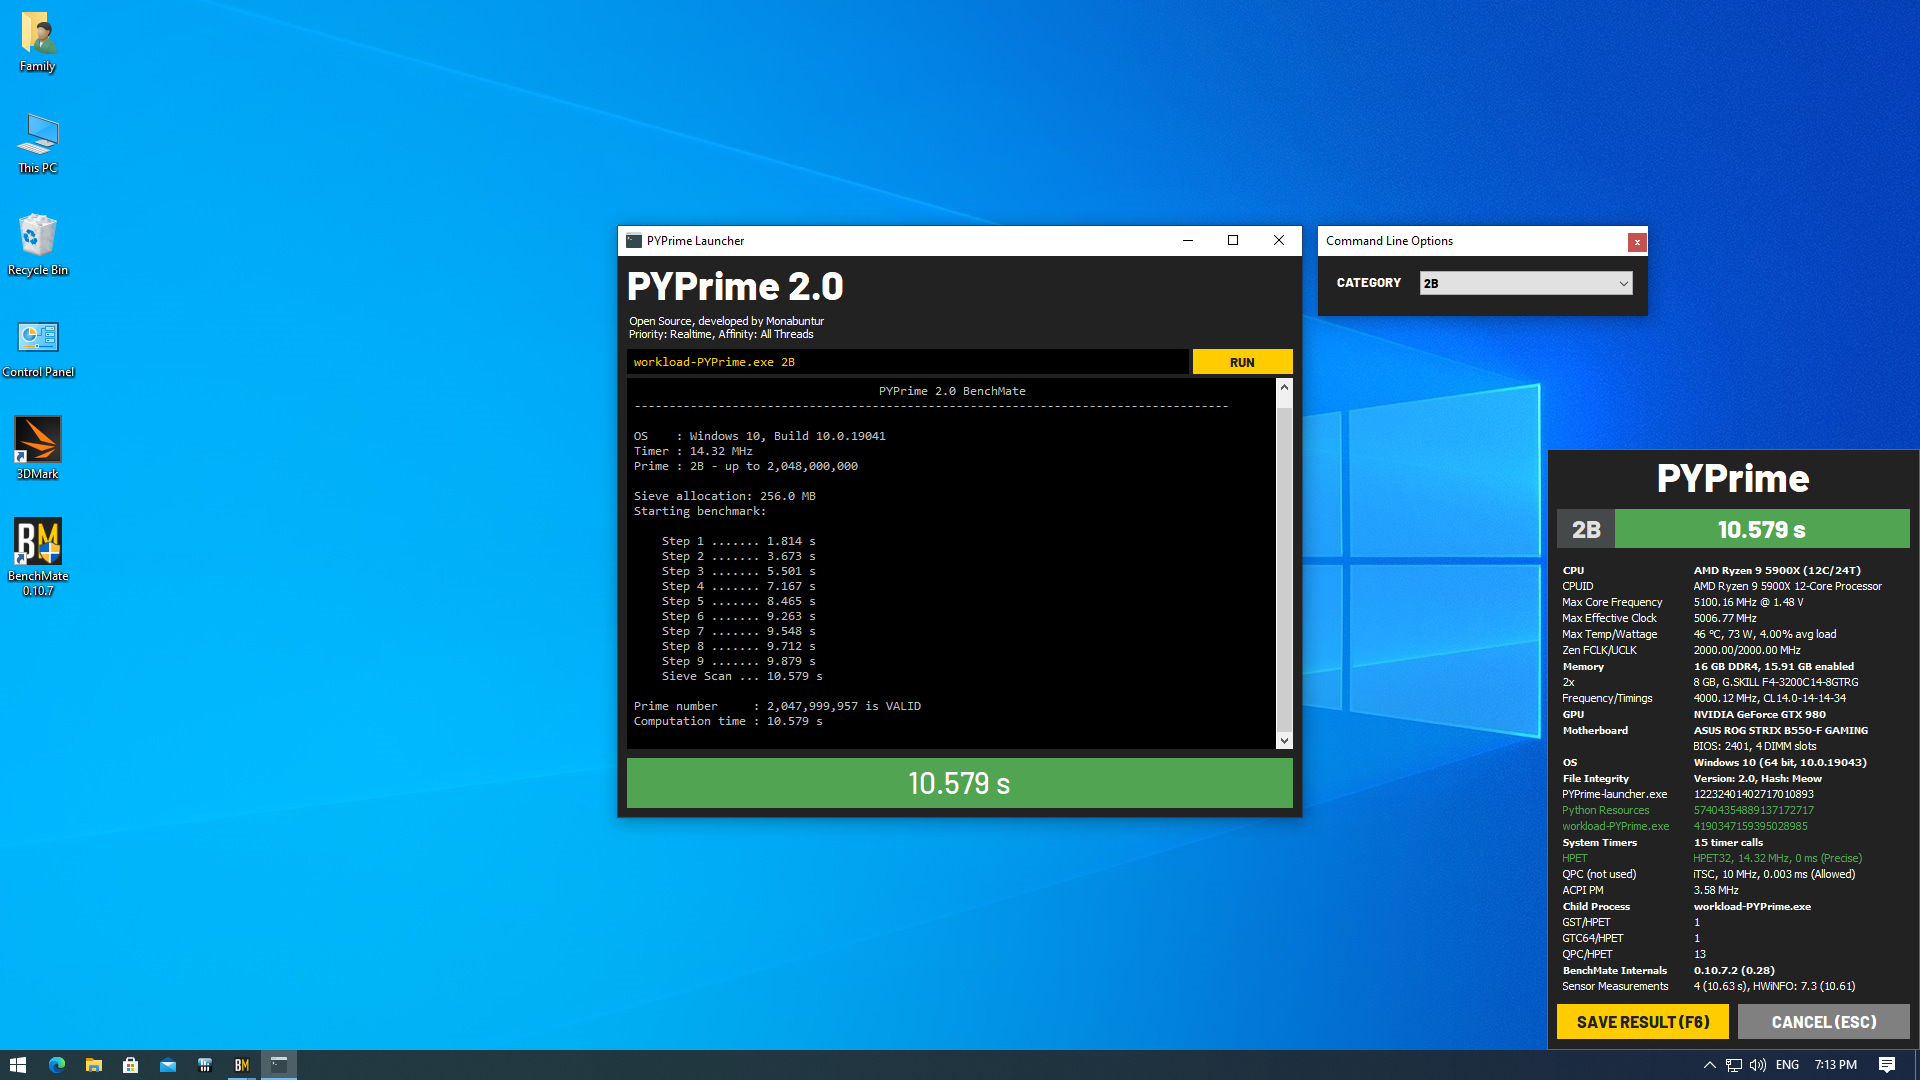Click the output scrollbar down arrow
Image resolution: width=1920 pixels, height=1080 pixels.
pos(1284,741)
